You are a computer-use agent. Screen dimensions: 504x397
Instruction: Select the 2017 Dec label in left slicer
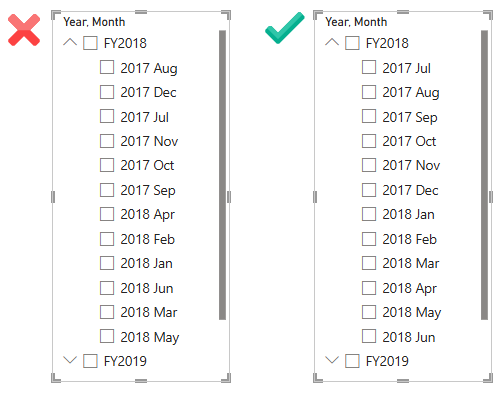point(148,92)
